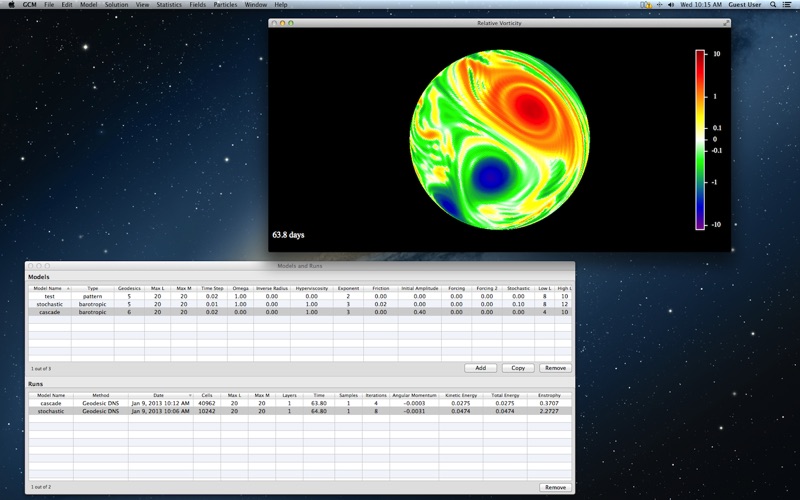Click the fullscreen arrows on Relative Vorticity window
The image size is (800, 500).
pyautogui.click(x=726, y=23)
